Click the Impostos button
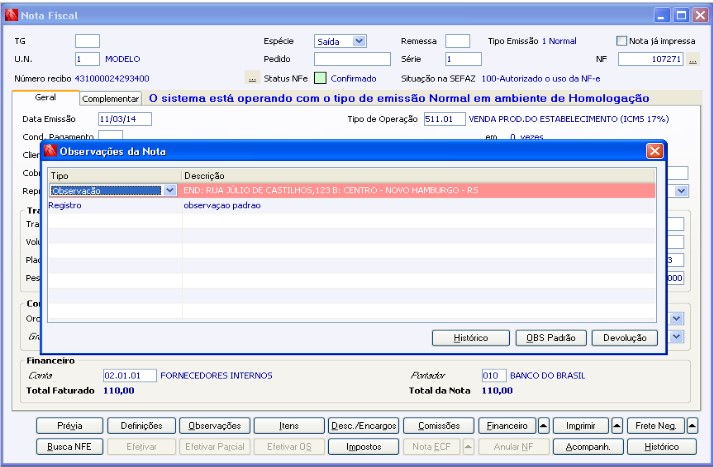The width and height of the screenshot is (713, 467). click(363, 447)
